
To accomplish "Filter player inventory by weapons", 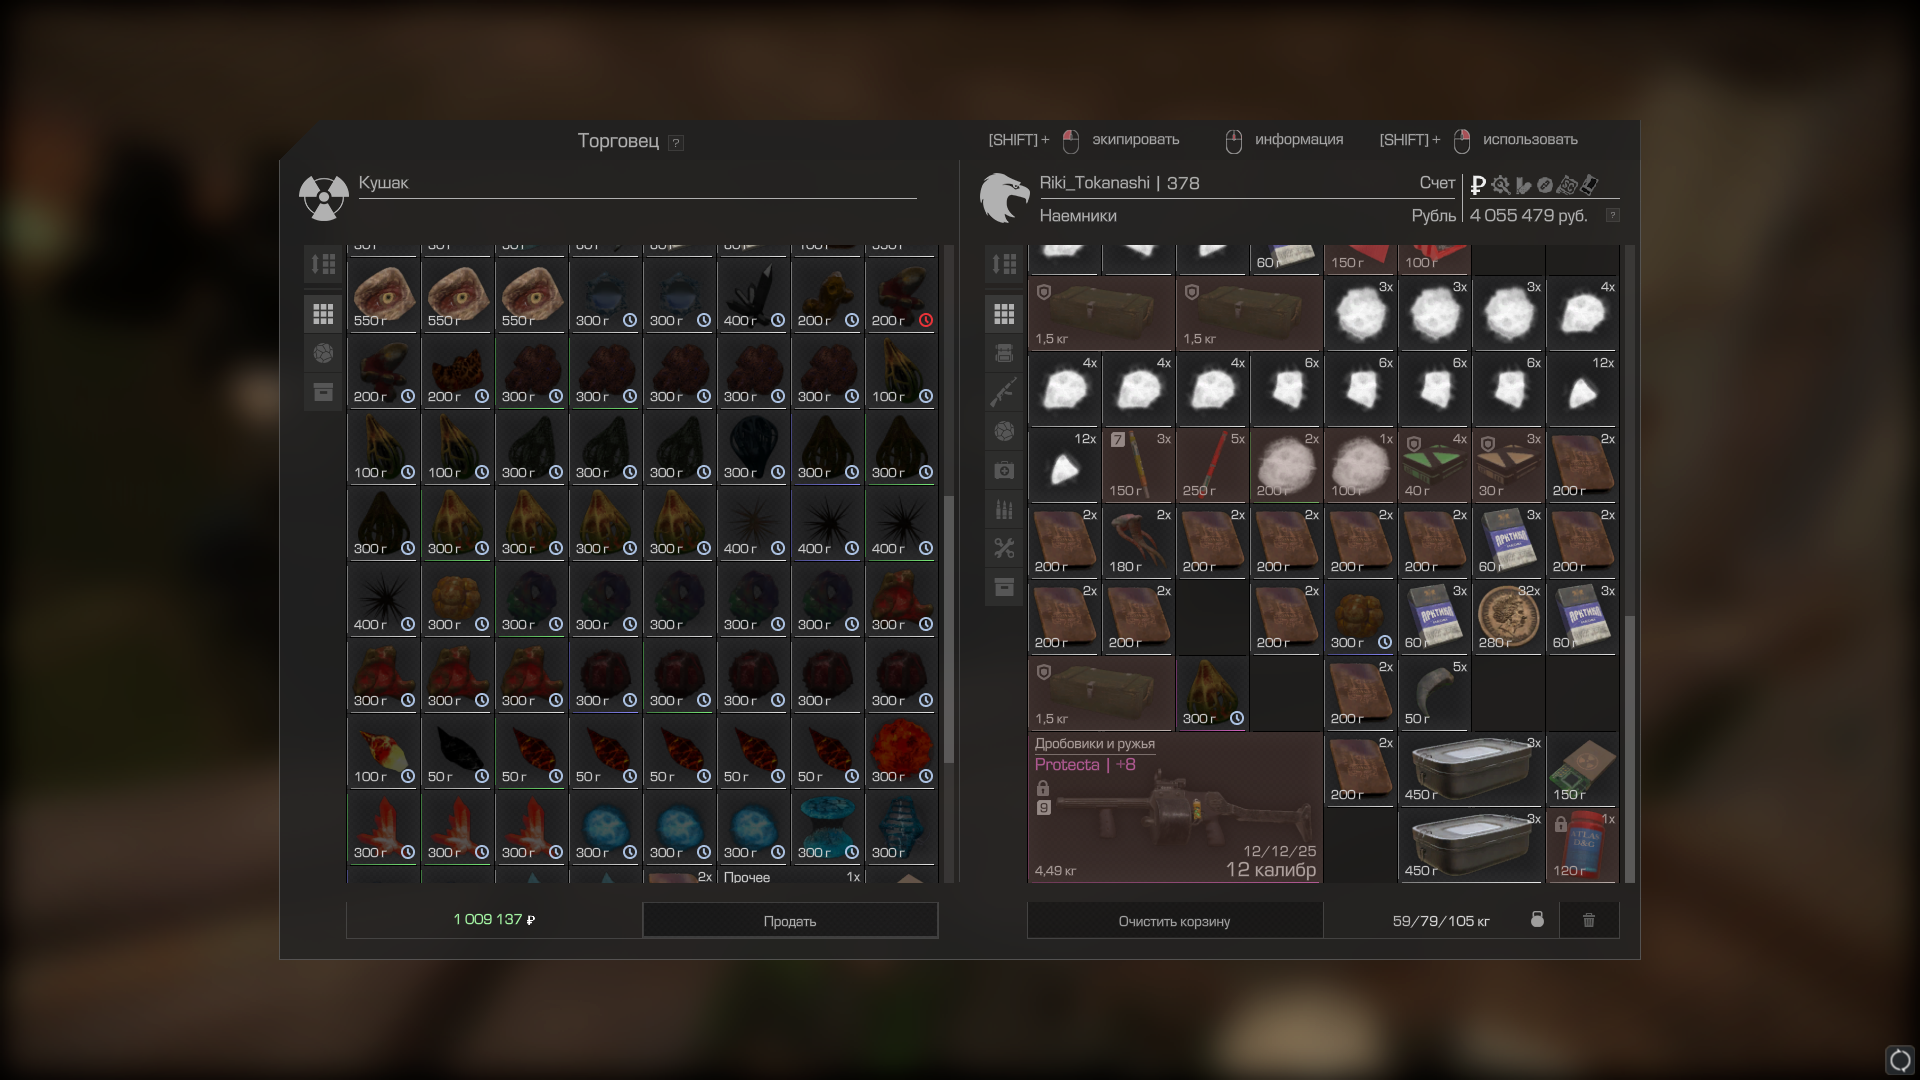I will click(1004, 392).
